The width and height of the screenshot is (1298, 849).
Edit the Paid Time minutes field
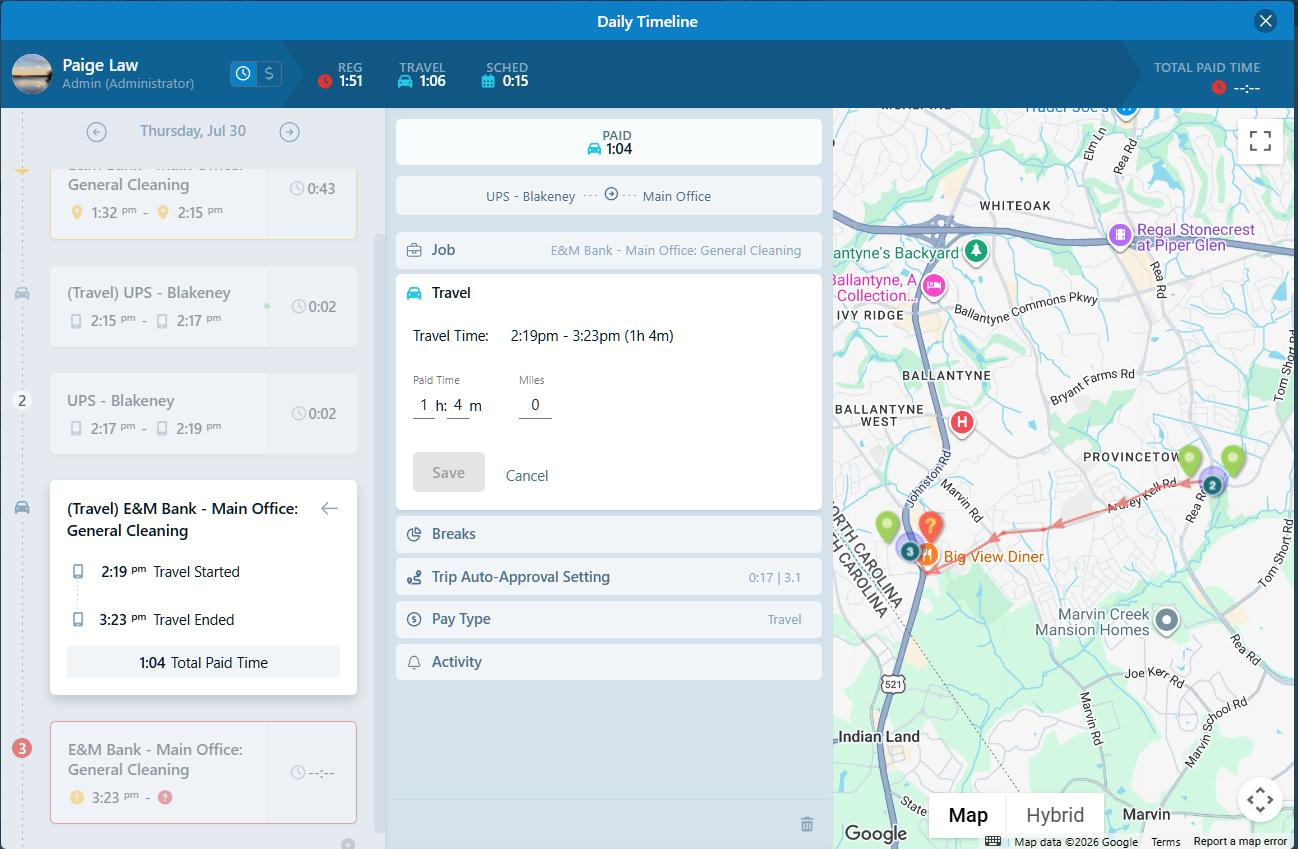[457, 405]
